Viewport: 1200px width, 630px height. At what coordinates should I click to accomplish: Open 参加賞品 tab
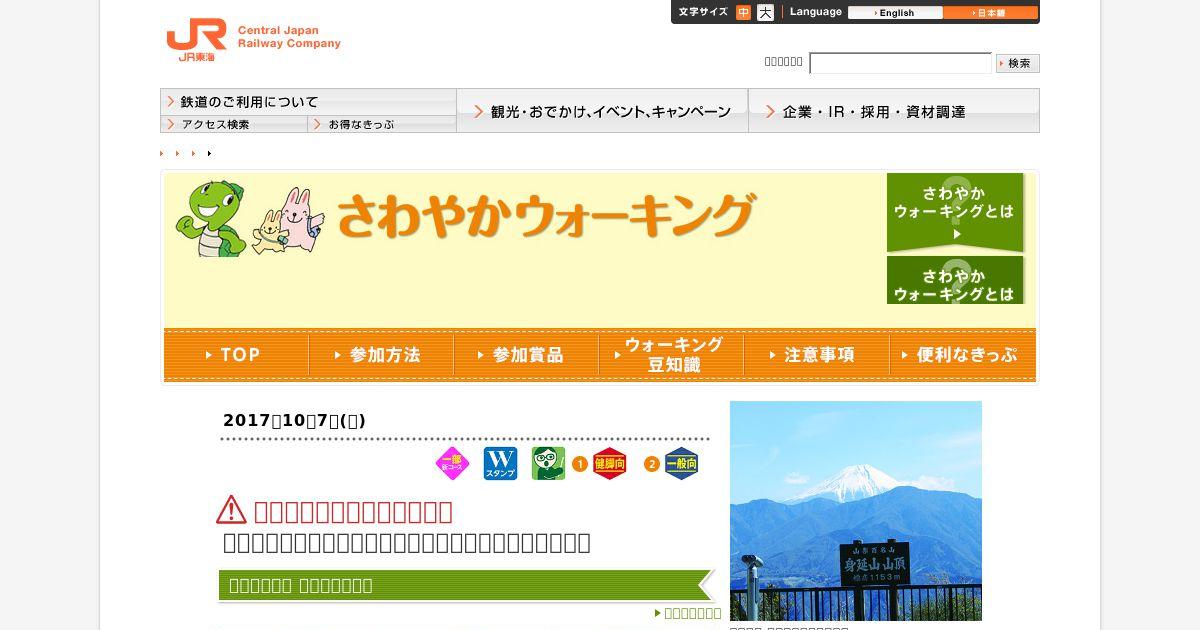tap(526, 355)
